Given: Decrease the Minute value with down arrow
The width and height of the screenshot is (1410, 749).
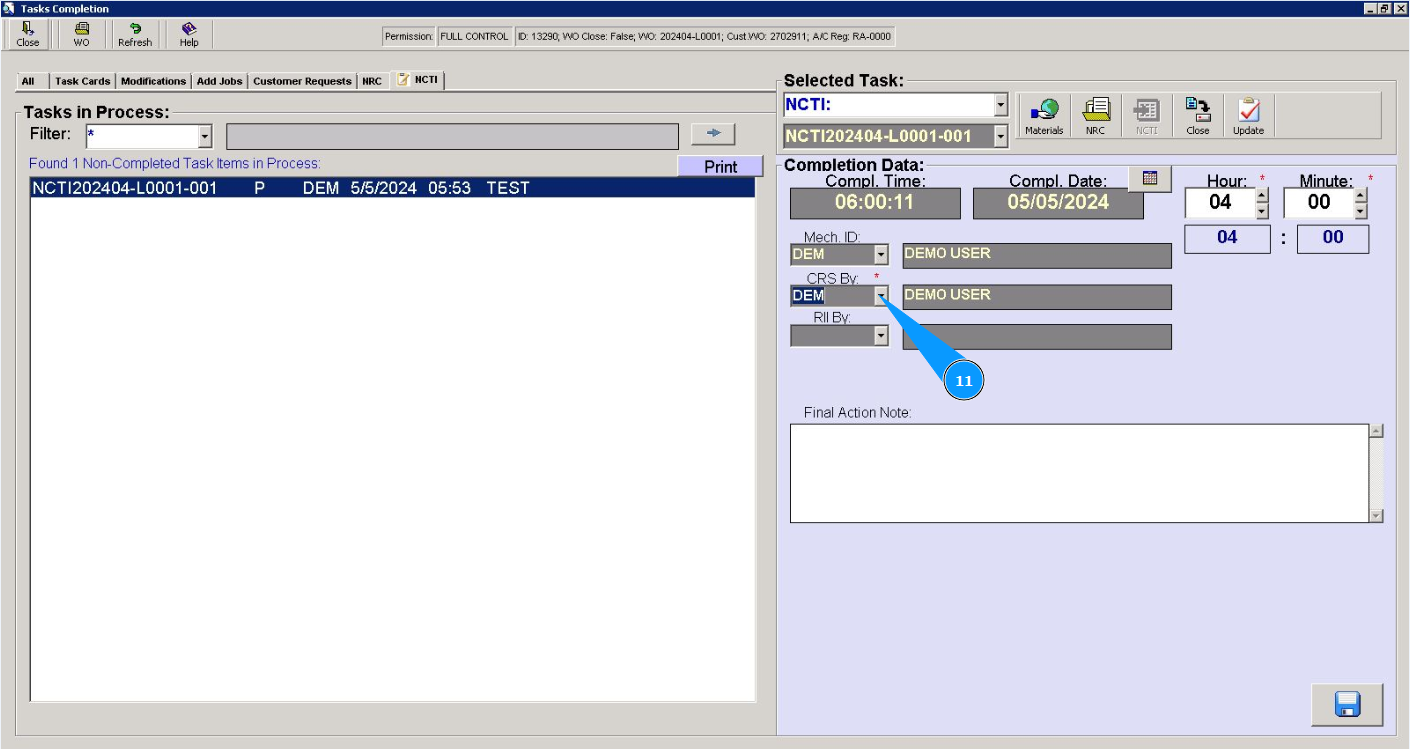Looking at the screenshot, I should tap(1360, 211).
